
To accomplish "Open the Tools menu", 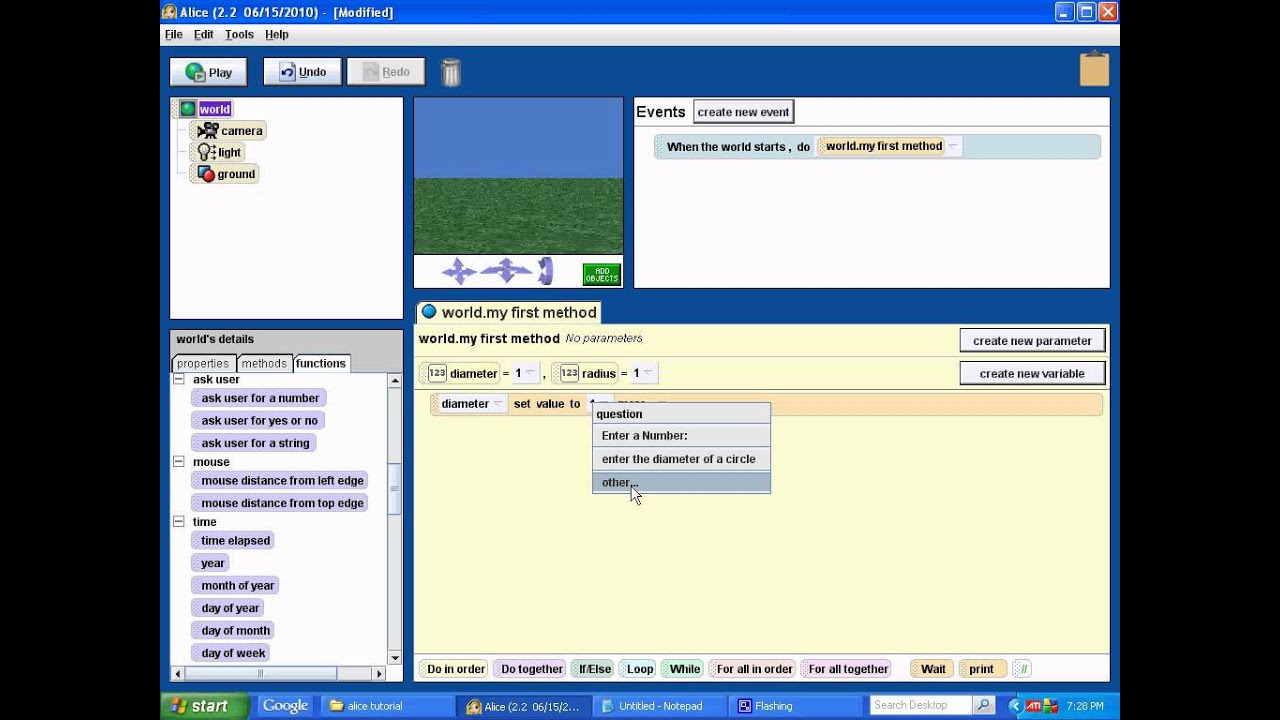I will (x=239, y=34).
